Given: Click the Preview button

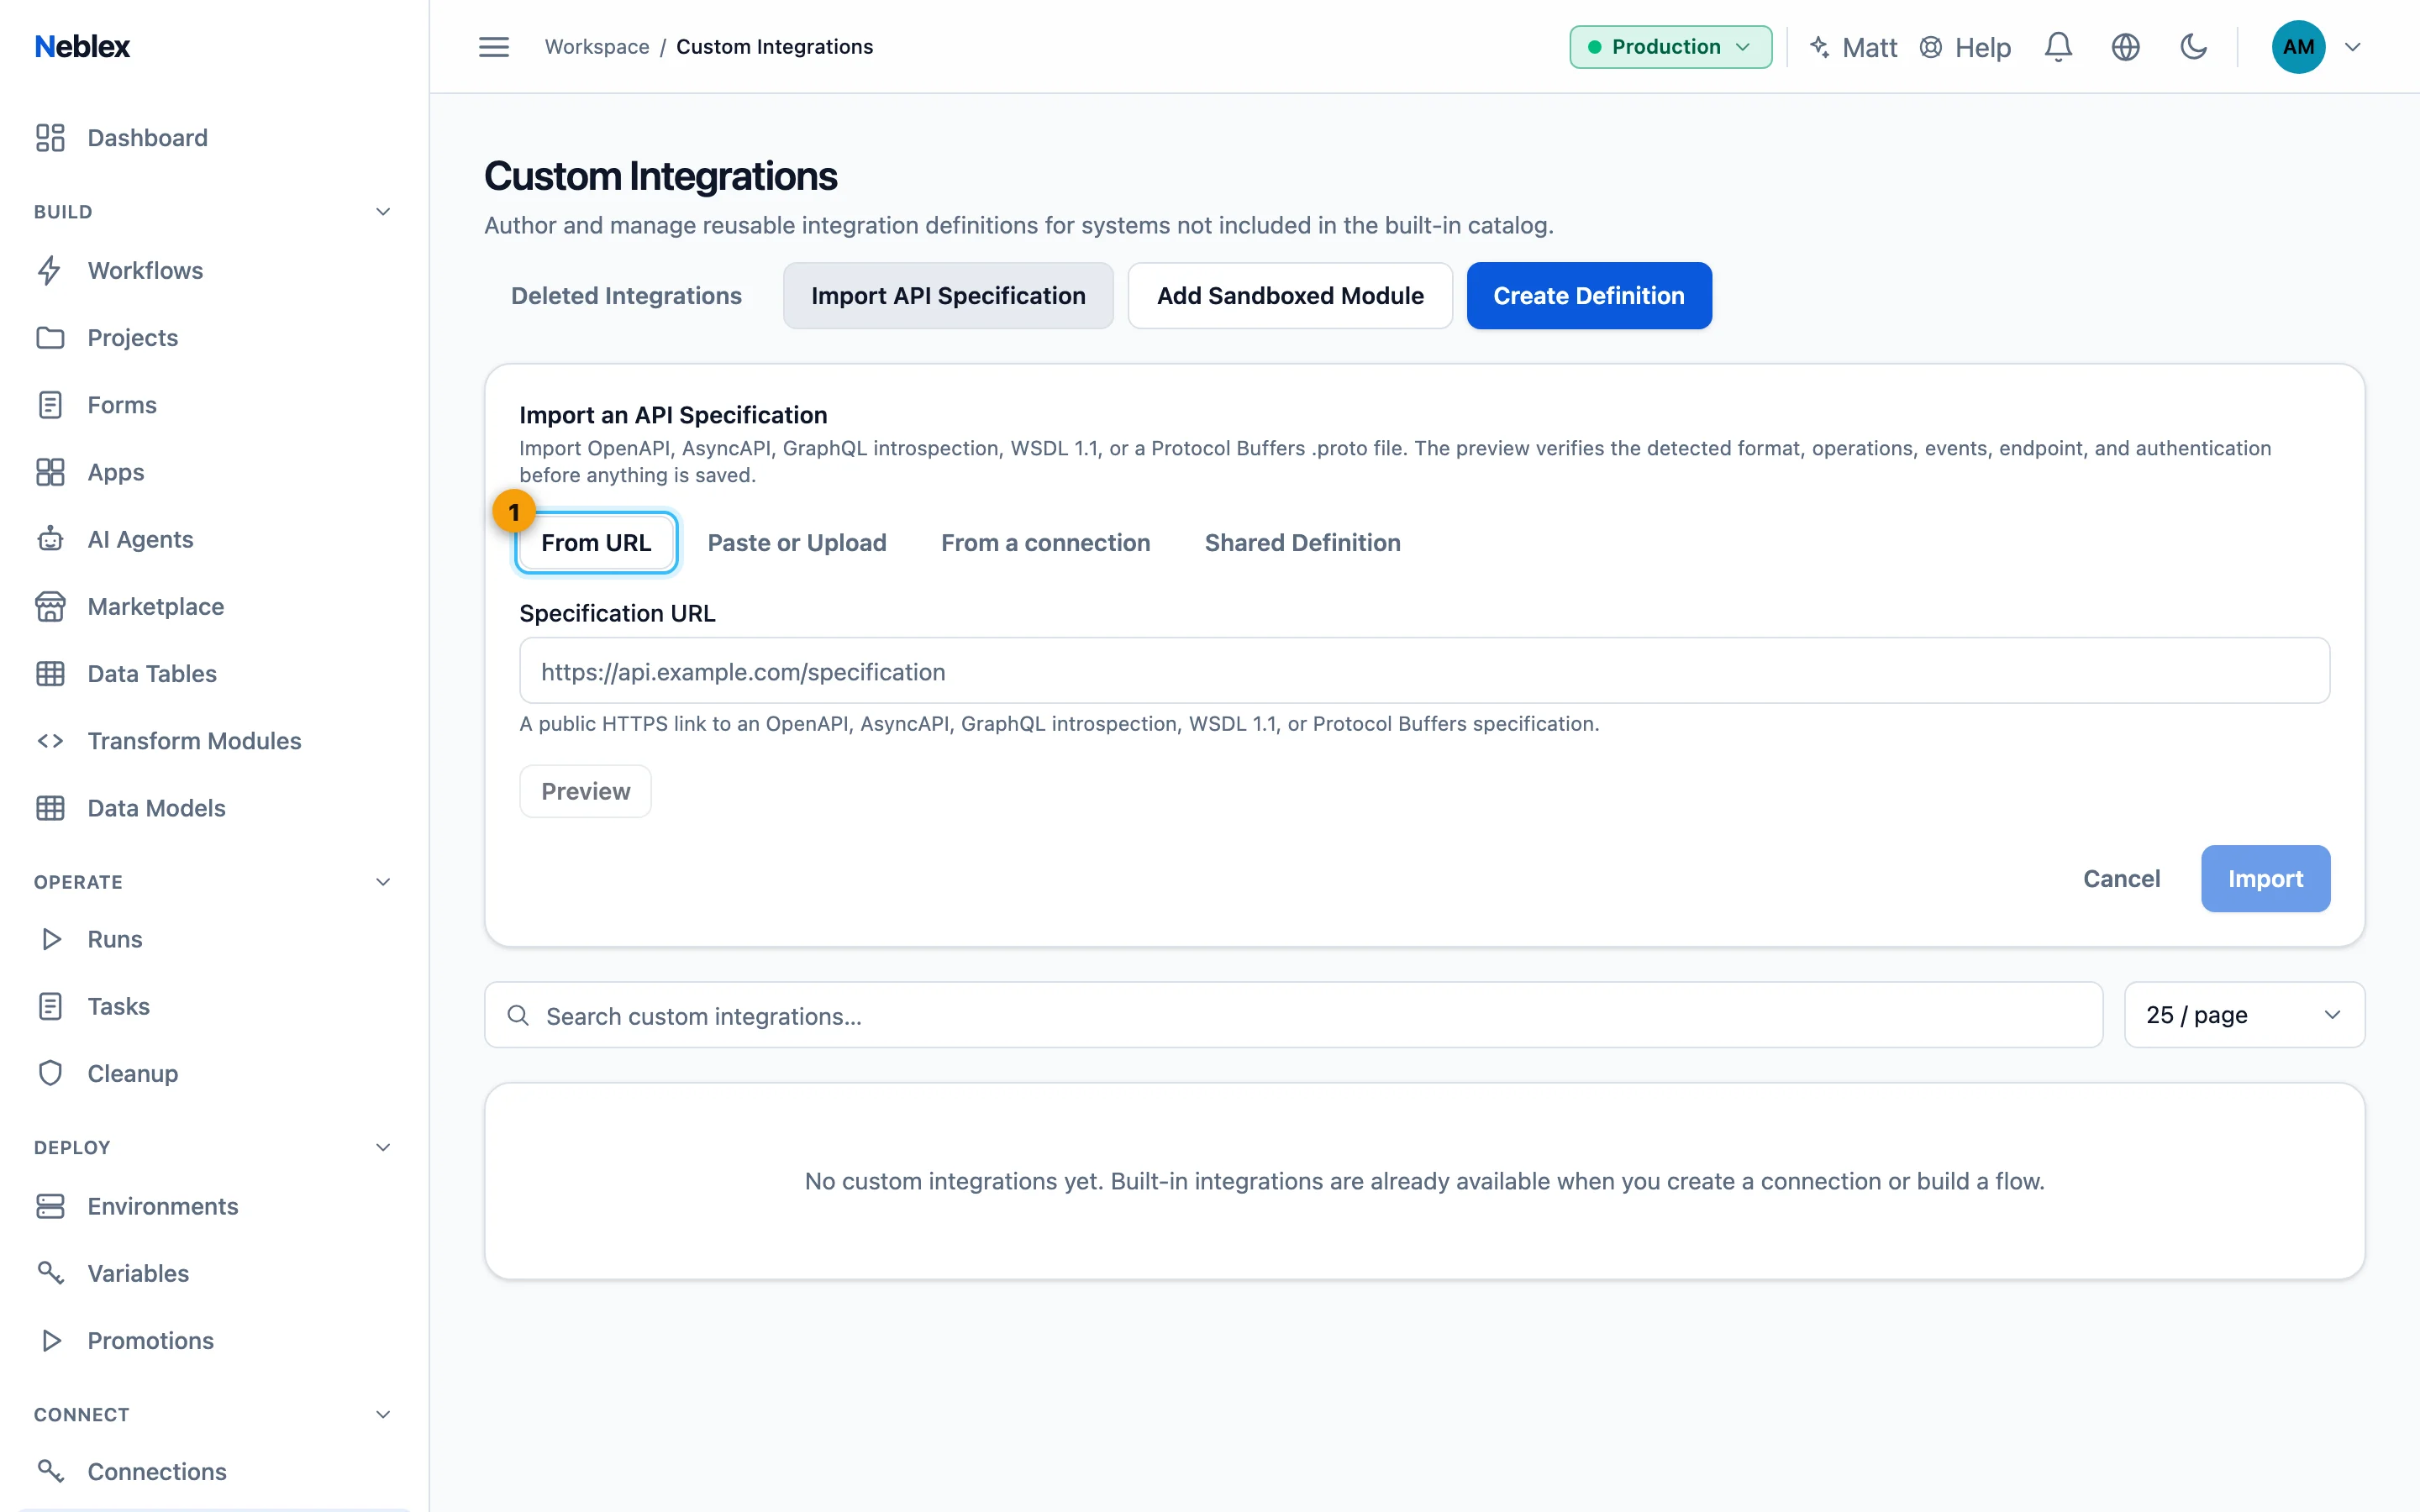Looking at the screenshot, I should point(585,791).
